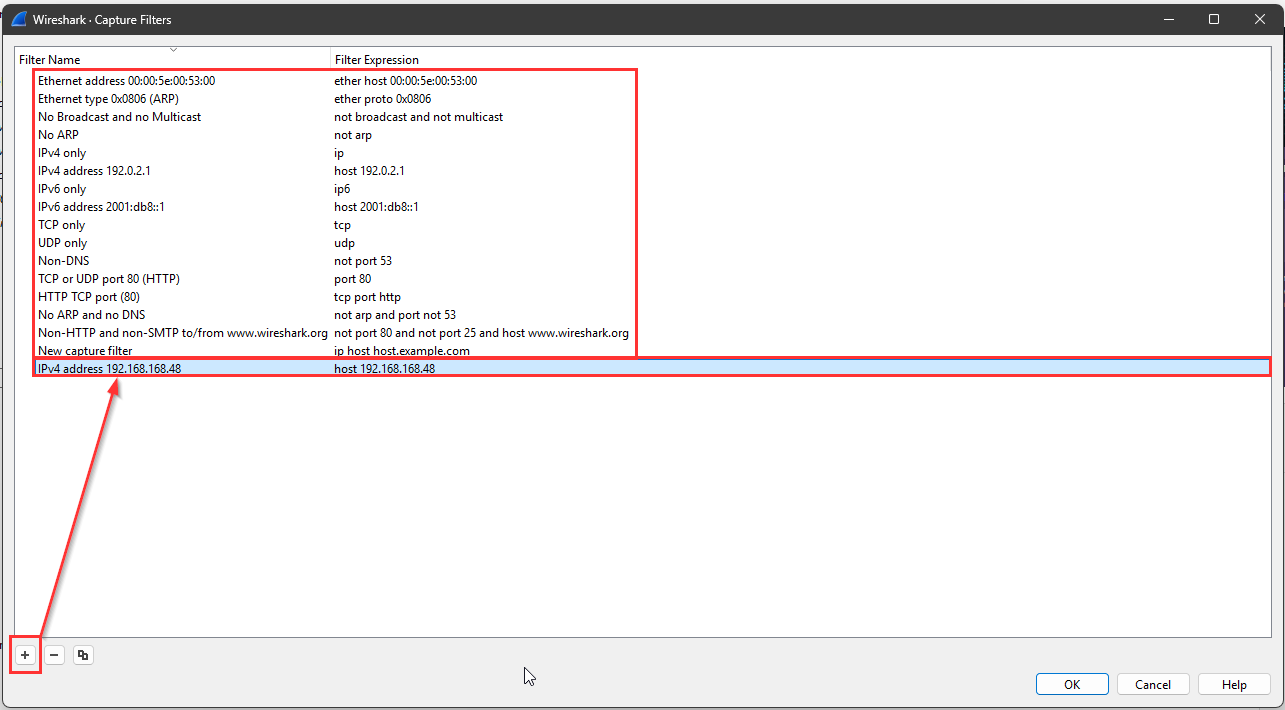1285x710 pixels.
Task: Click expression 'ether host 00:00:5e:00:53:00'
Action: [405, 81]
